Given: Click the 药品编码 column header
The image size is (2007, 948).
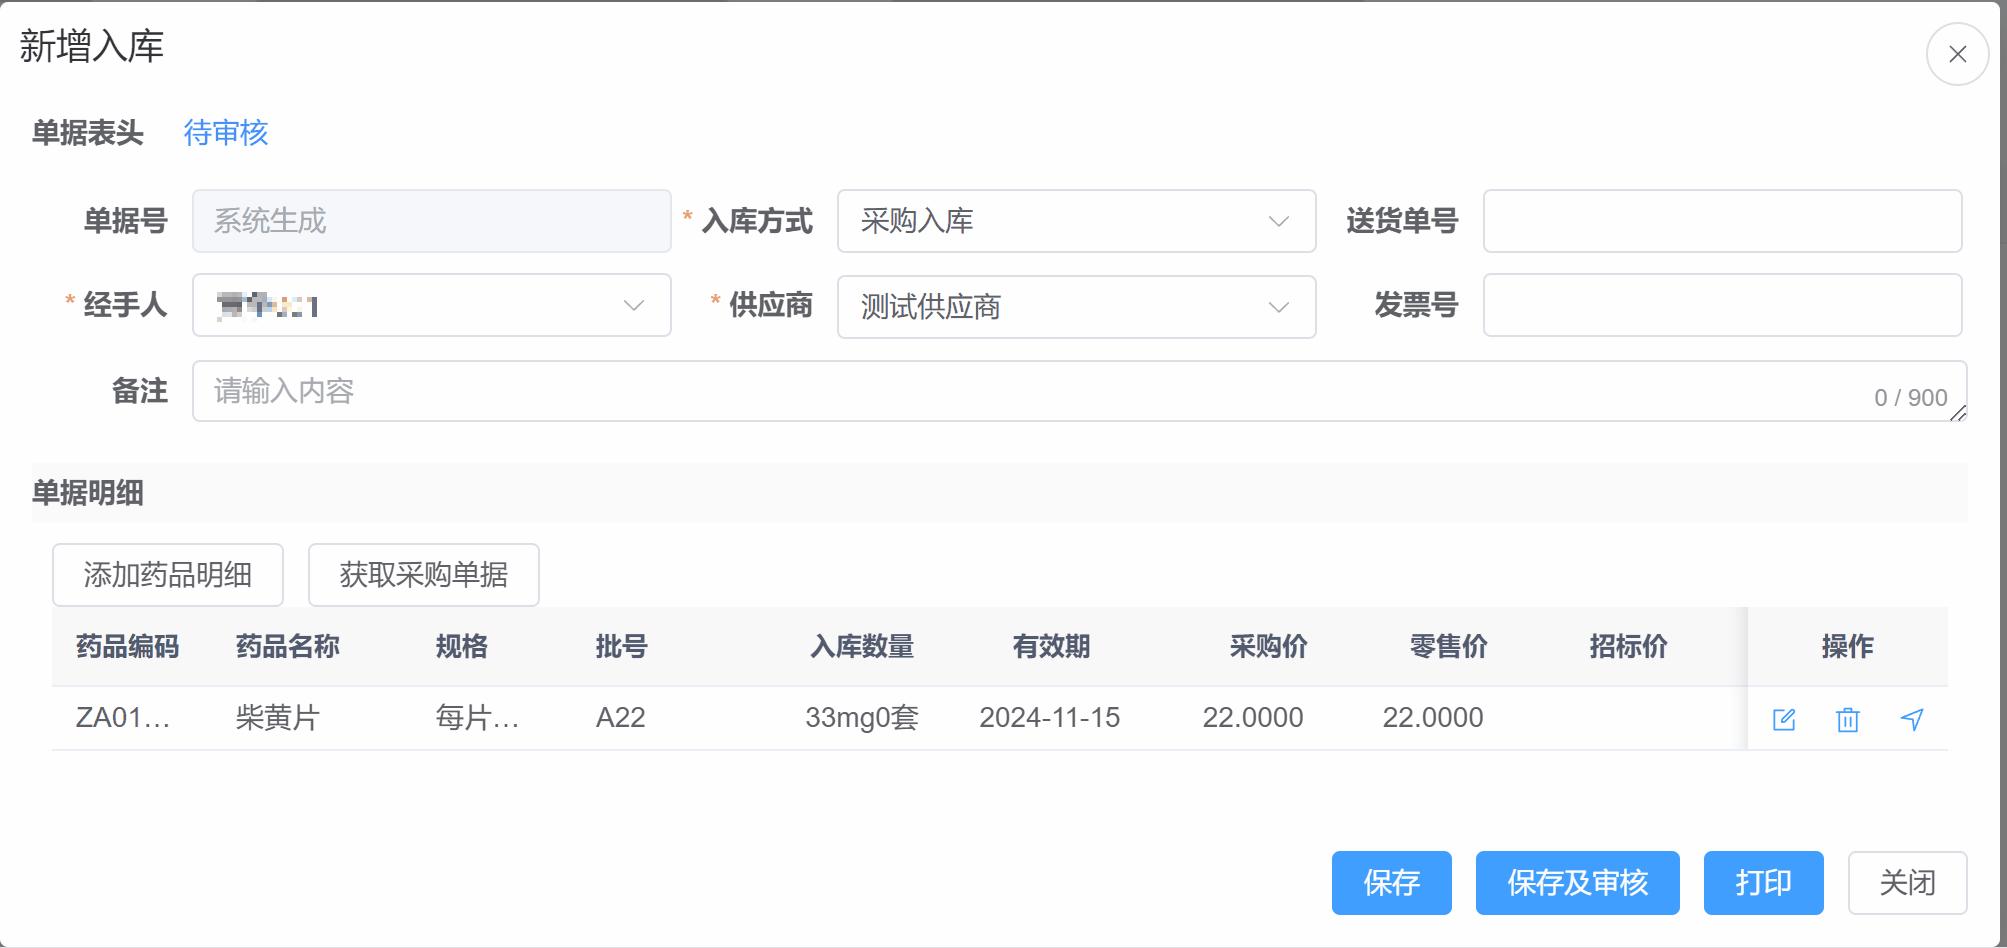Looking at the screenshot, I should [125, 647].
